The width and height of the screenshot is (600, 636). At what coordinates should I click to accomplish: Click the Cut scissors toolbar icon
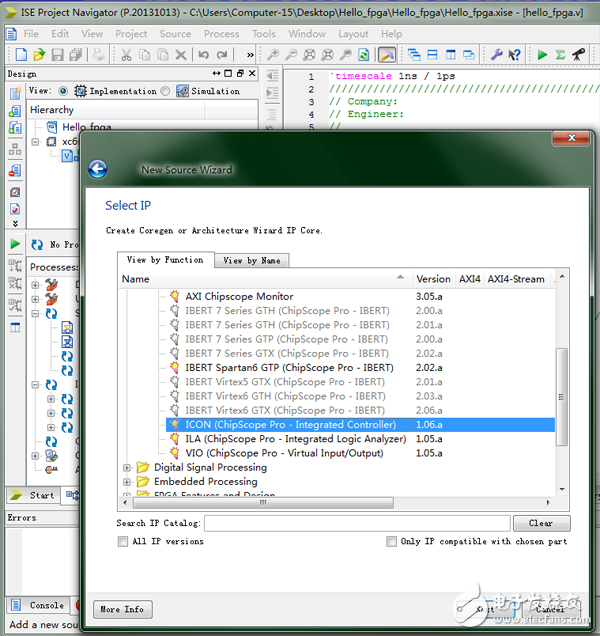pos(128,54)
